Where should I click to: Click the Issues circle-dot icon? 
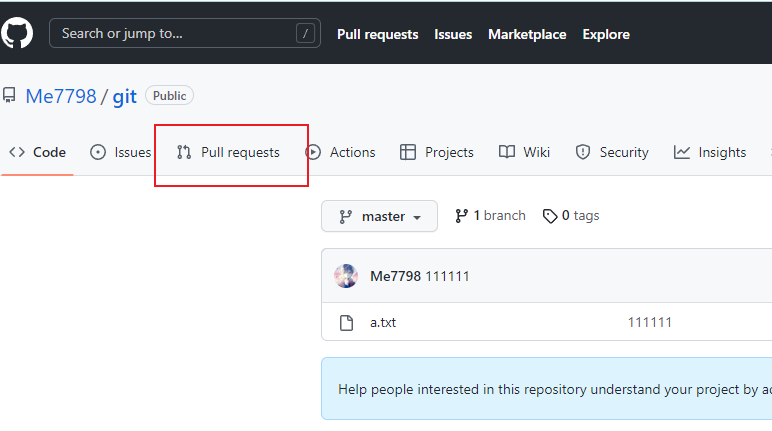click(x=98, y=152)
